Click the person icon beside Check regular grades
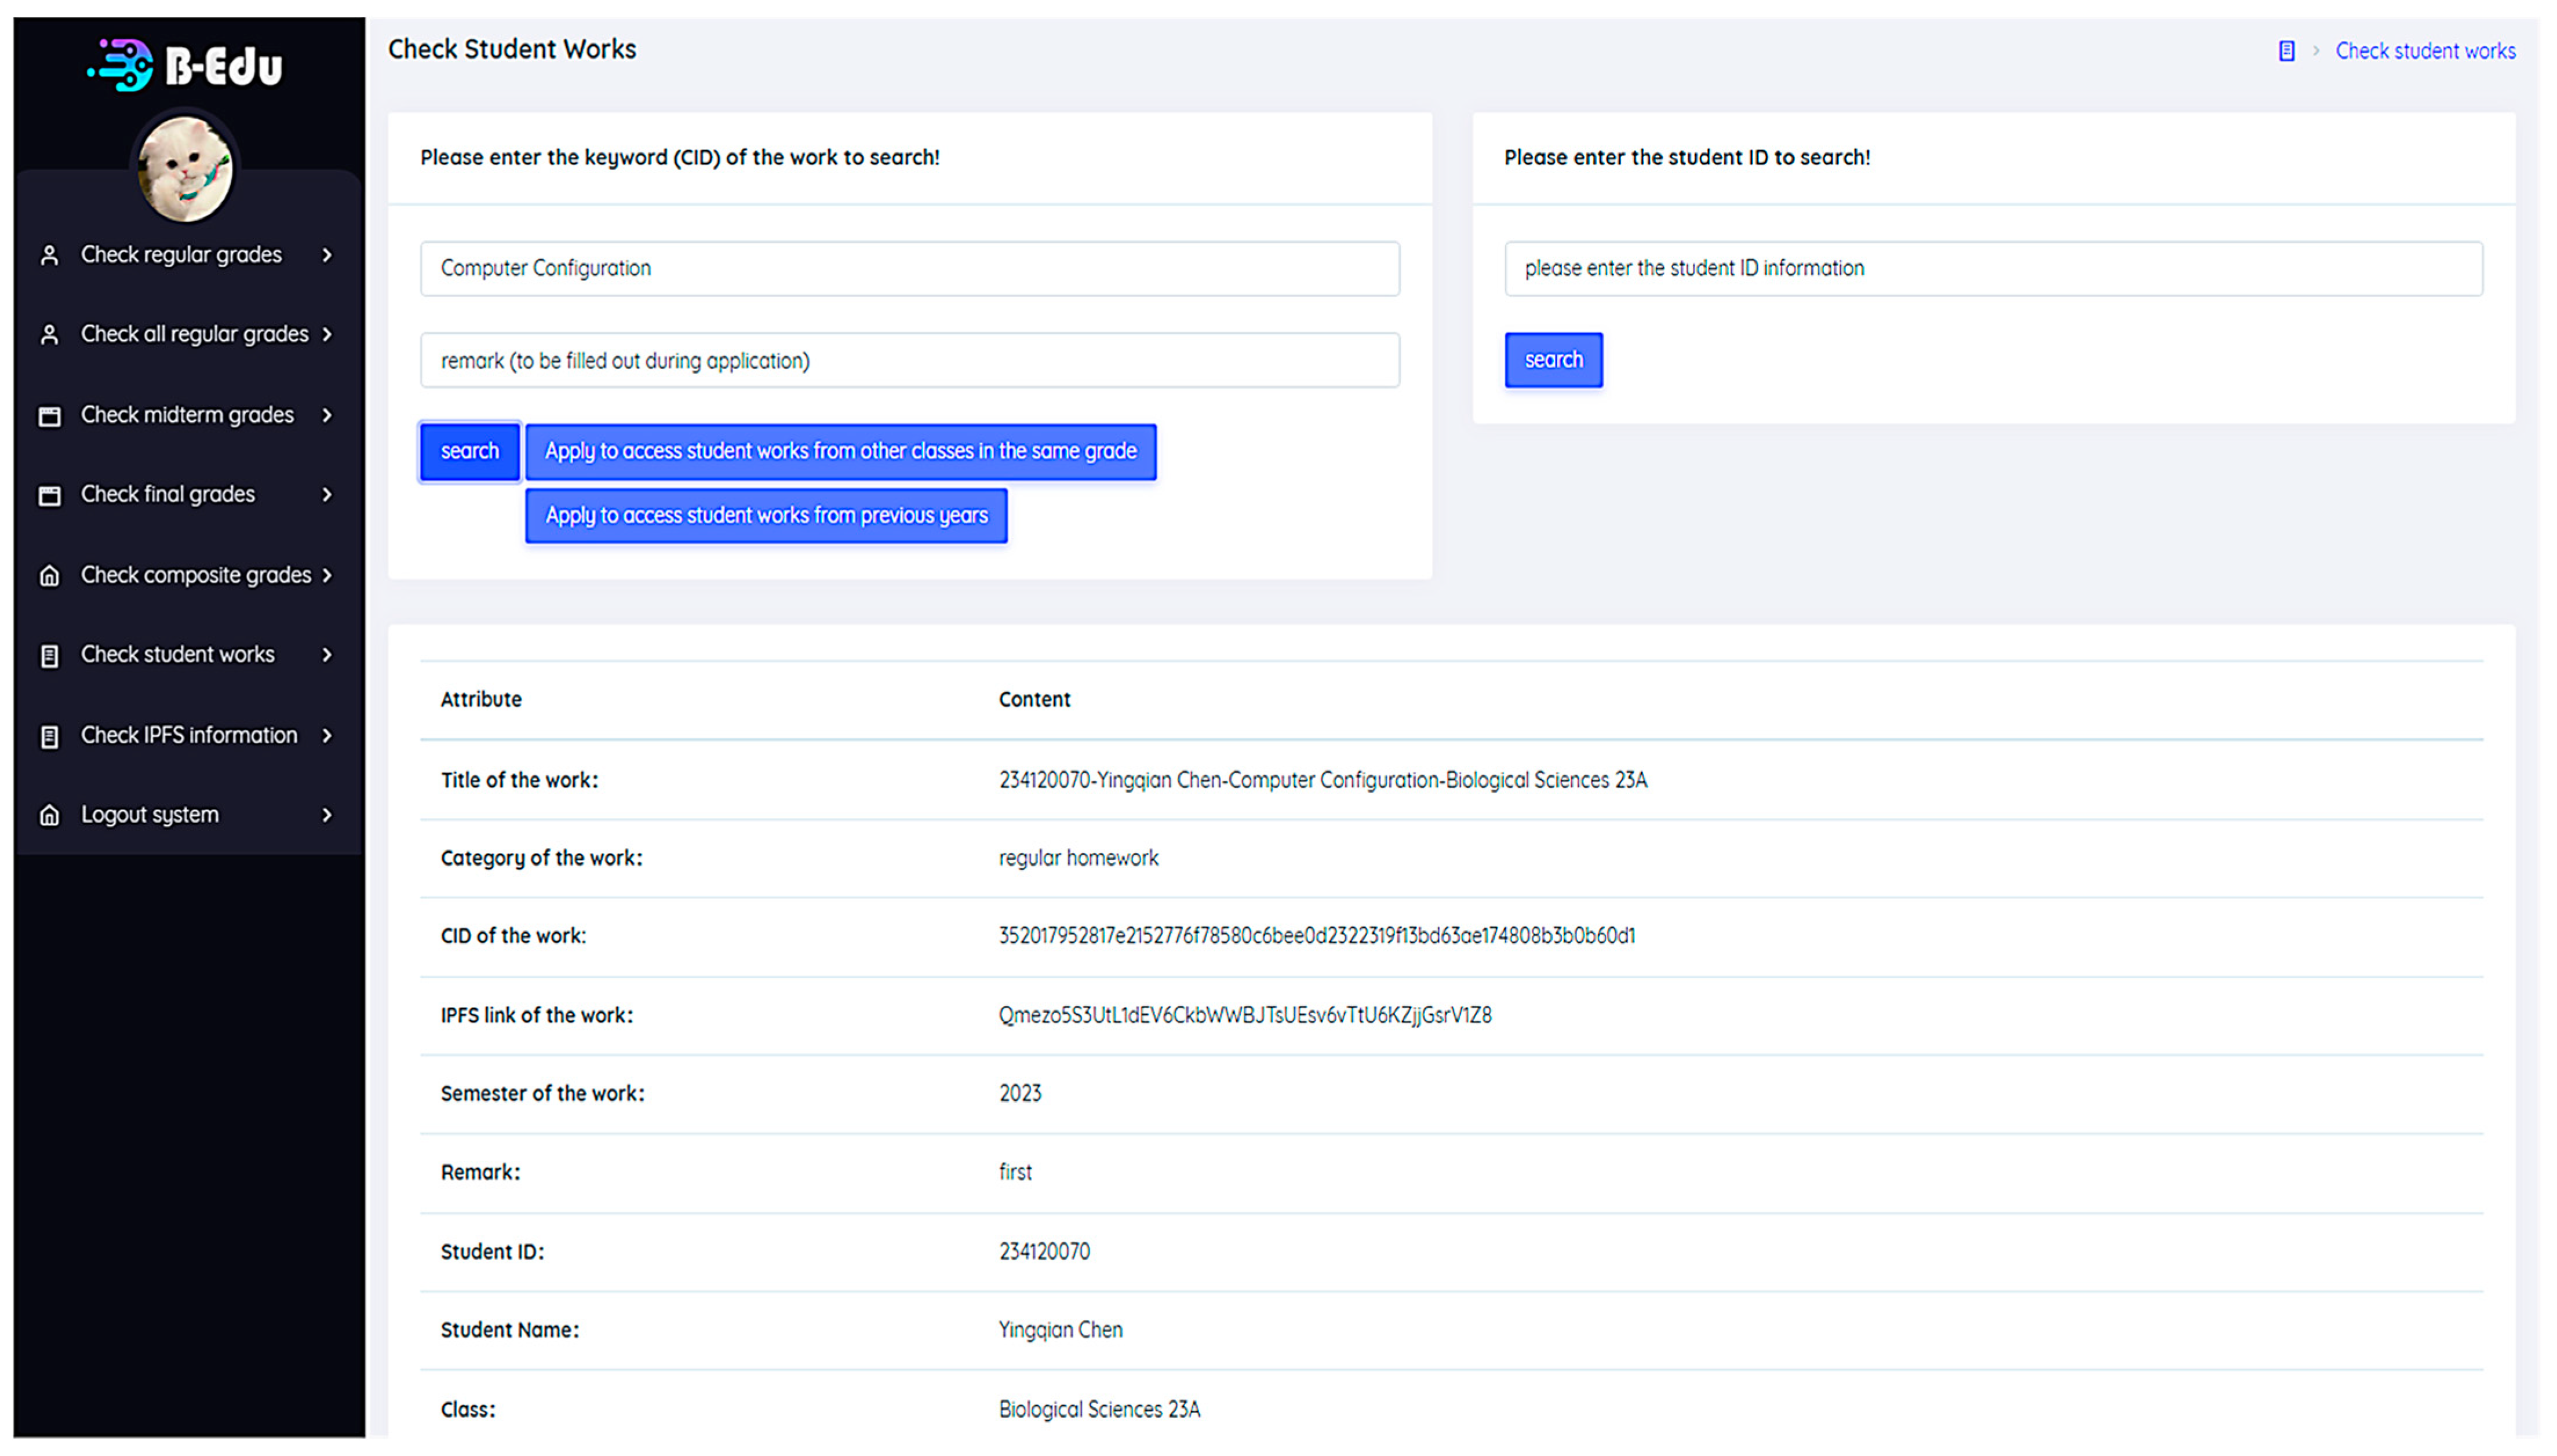 [x=49, y=255]
